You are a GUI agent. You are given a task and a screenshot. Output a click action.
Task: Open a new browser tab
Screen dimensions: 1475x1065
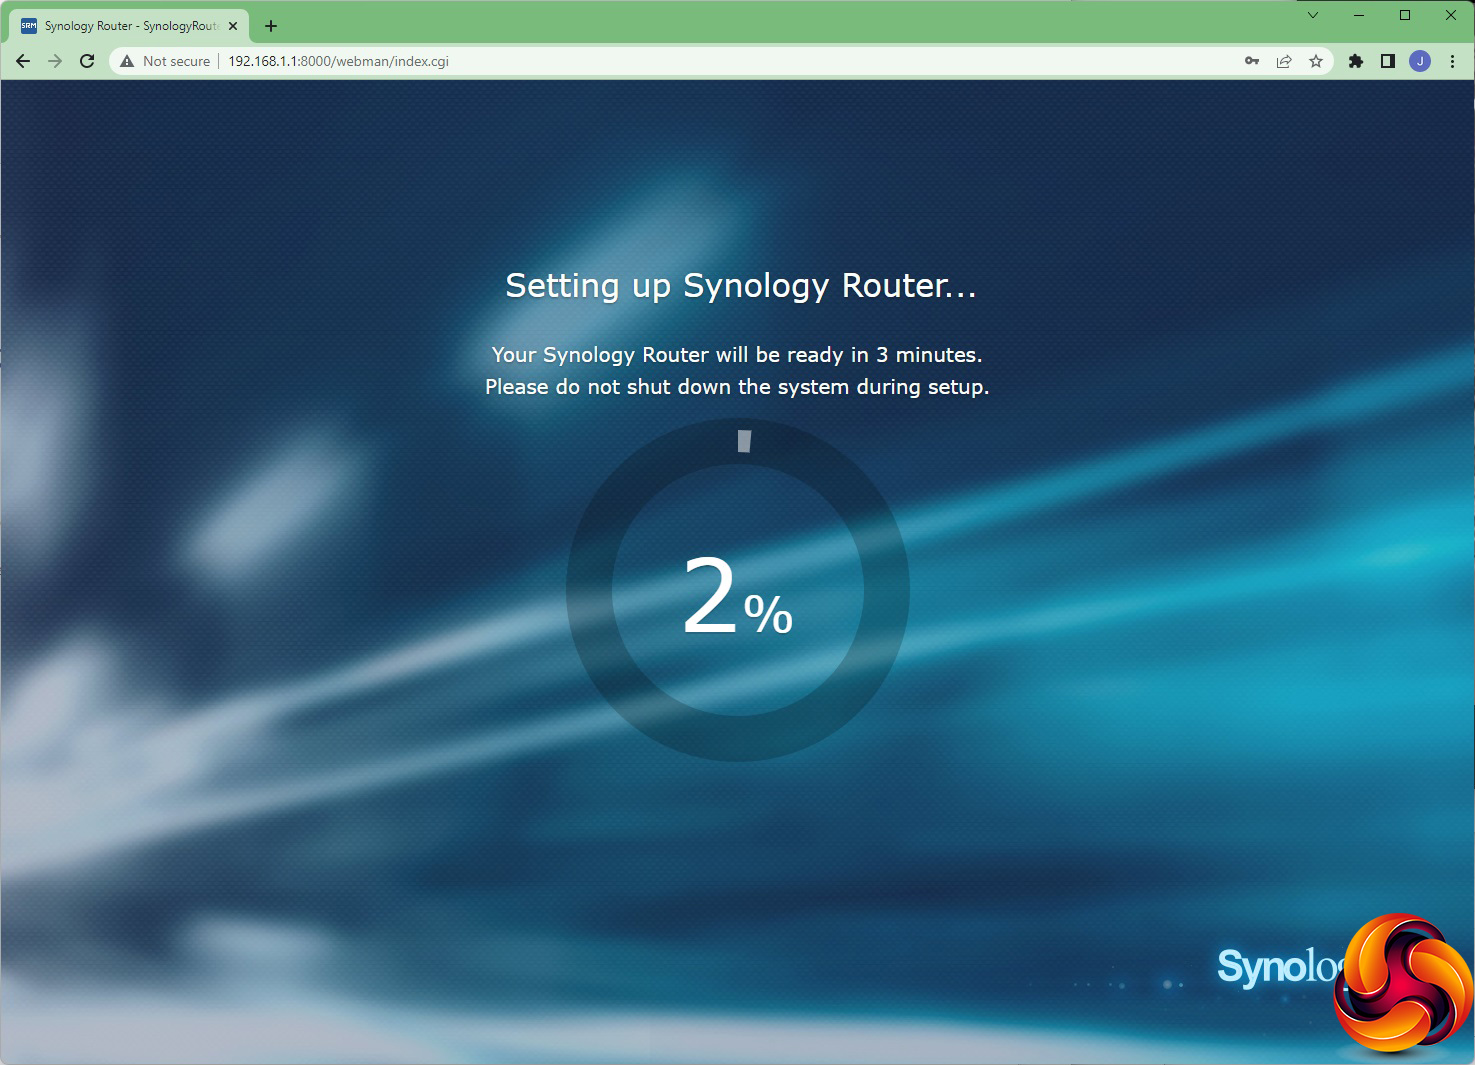point(271,26)
